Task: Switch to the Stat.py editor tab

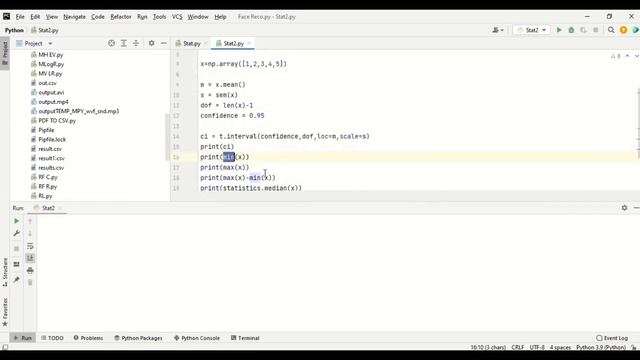Action: pyautogui.click(x=191, y=43)
